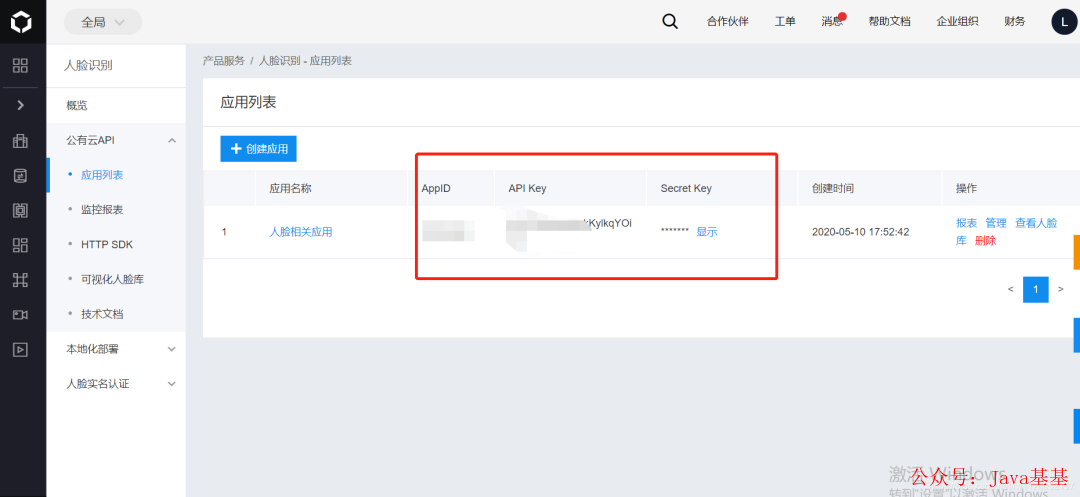
Task: Select page 1 in pagination
Action: (1036, 289)
